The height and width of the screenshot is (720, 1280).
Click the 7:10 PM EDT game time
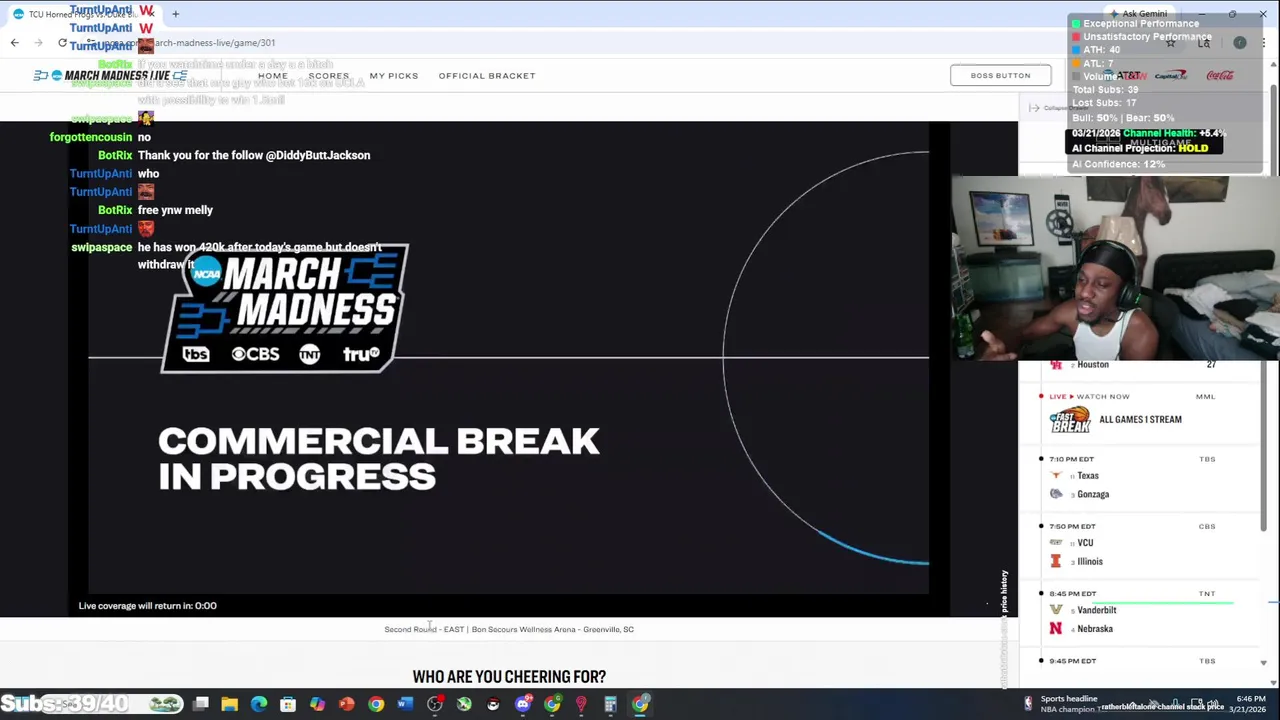(1071, 459)
